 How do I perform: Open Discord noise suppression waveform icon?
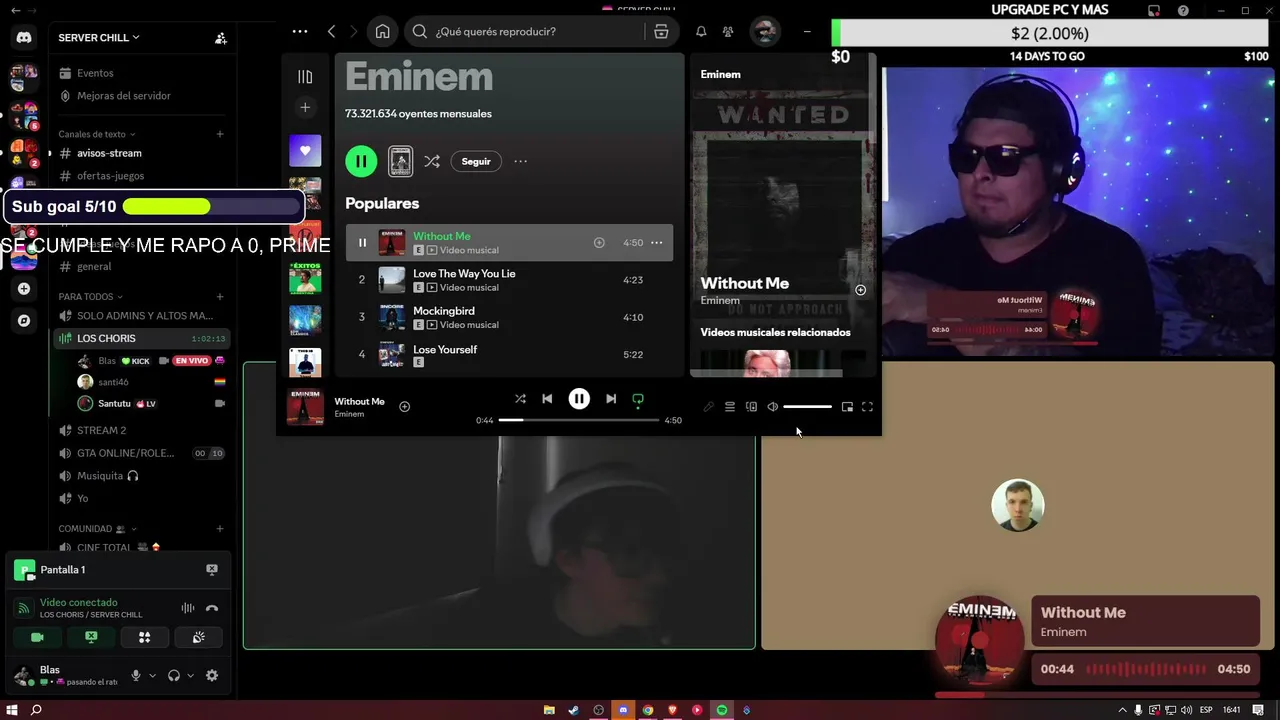(187, 608)
